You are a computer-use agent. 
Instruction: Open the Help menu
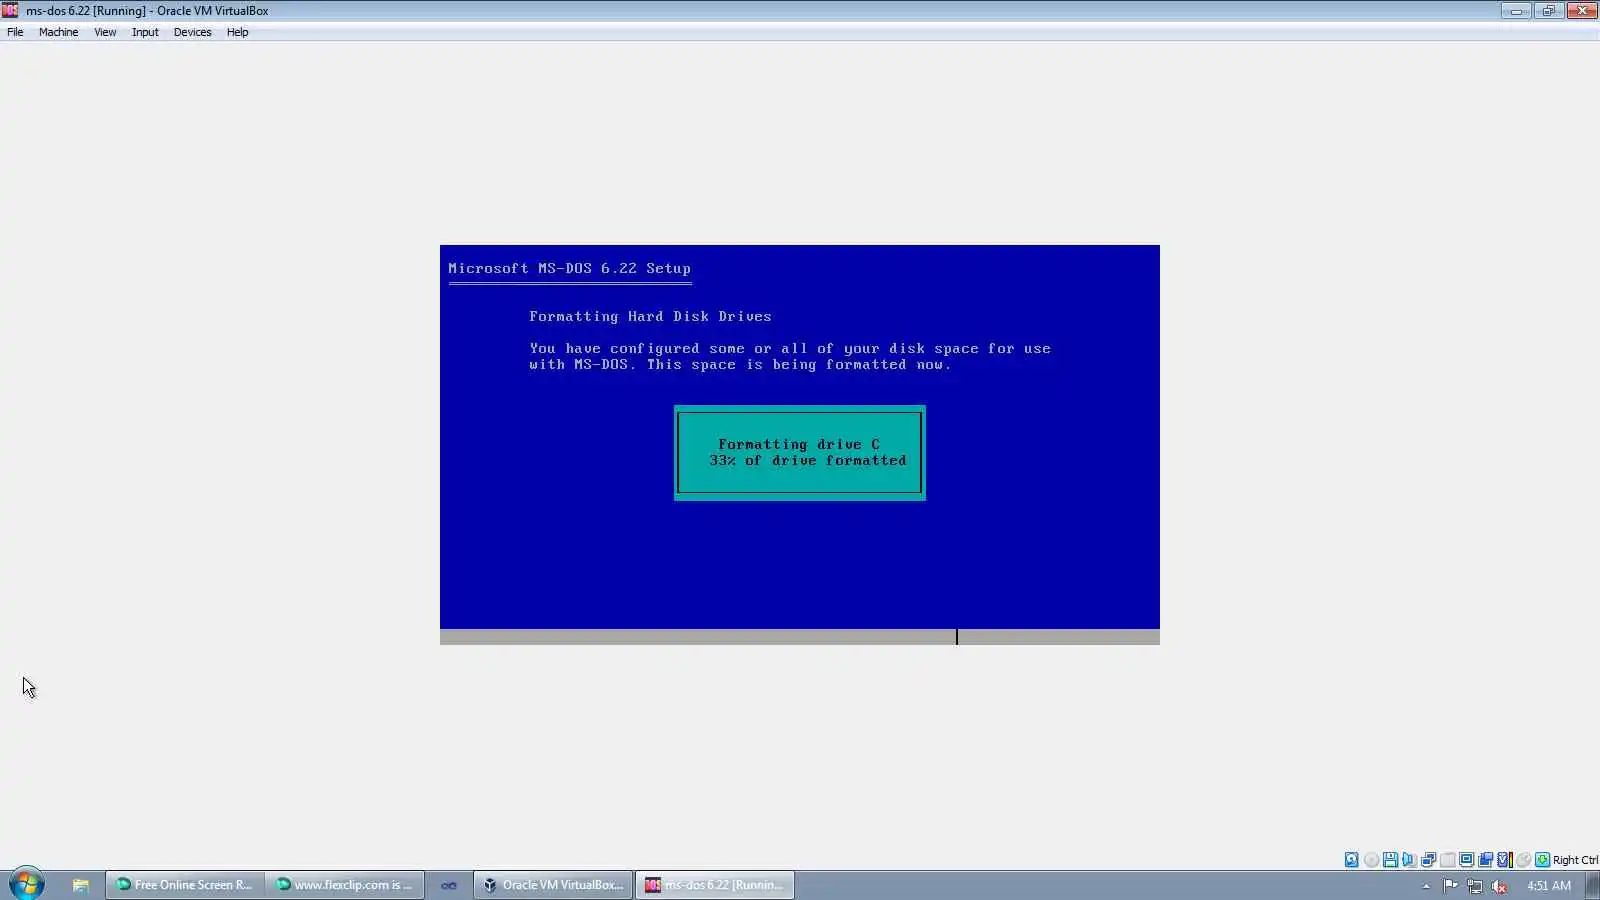pos(237,32)
